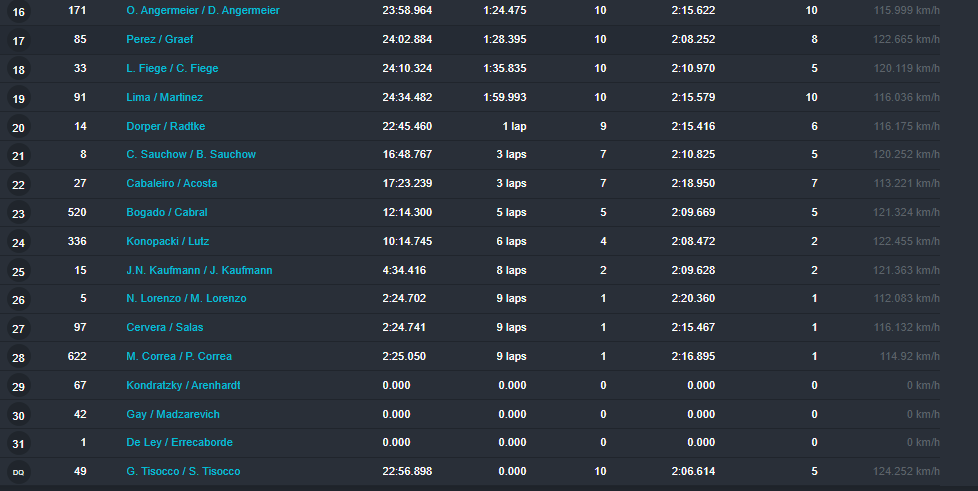Click the DQ status badge in last row
The height and width of the screenshot is (491, 978).
tap(19, 472)
